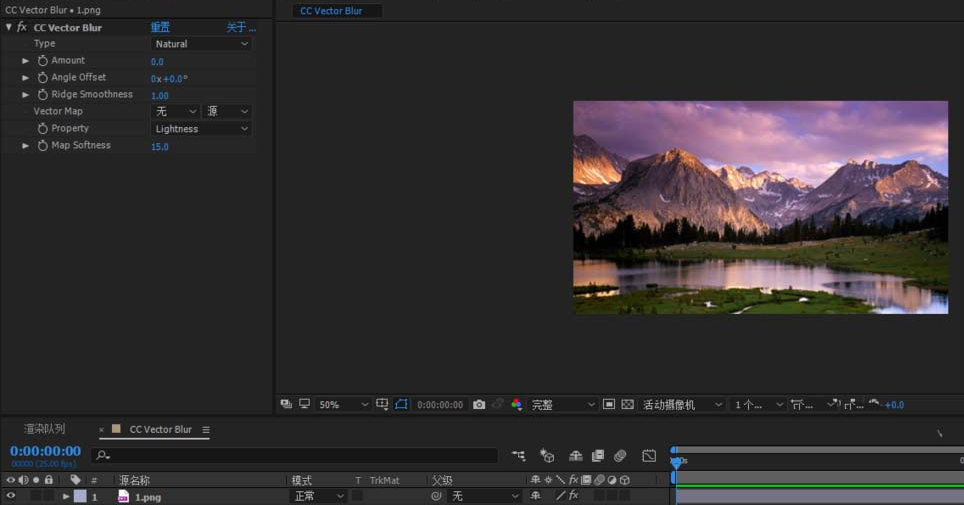Open the Vector Map 源 dropdown

pos(227,111)
